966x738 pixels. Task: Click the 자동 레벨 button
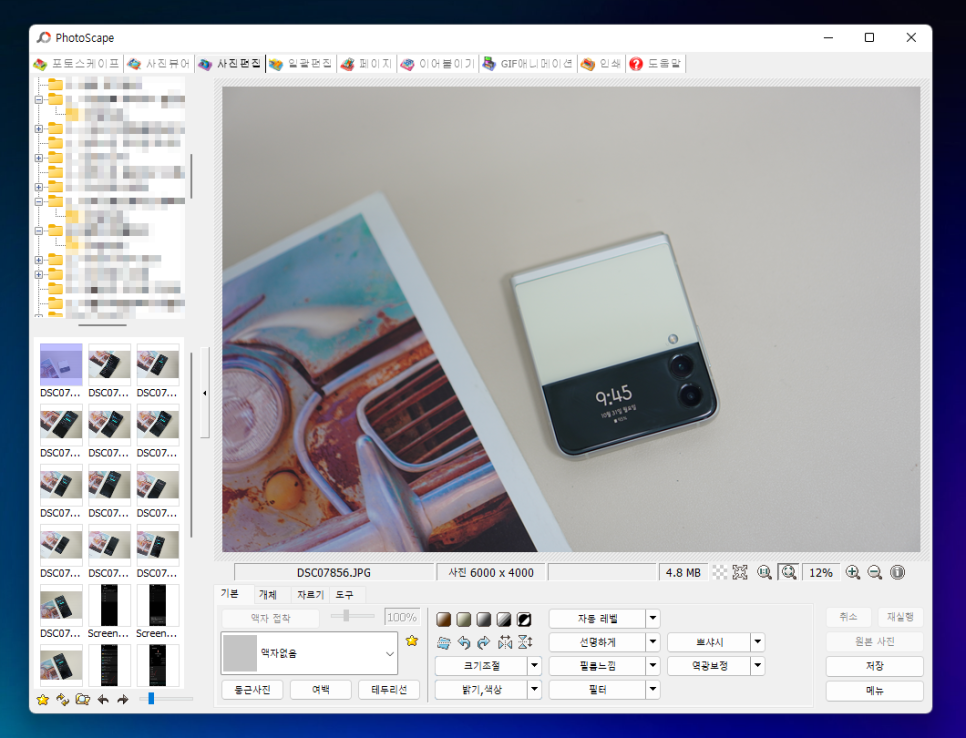pos(597,618)
